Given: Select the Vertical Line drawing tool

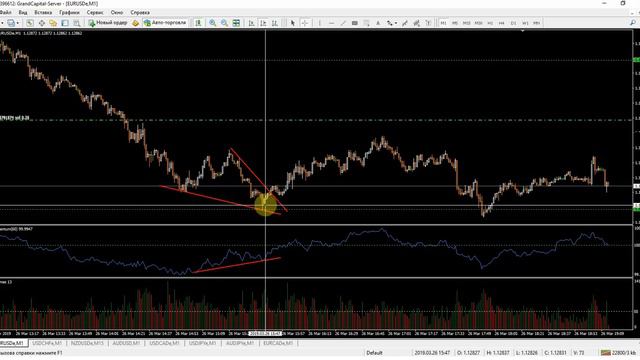Looking at the screenshot, I should pos(320,23).
